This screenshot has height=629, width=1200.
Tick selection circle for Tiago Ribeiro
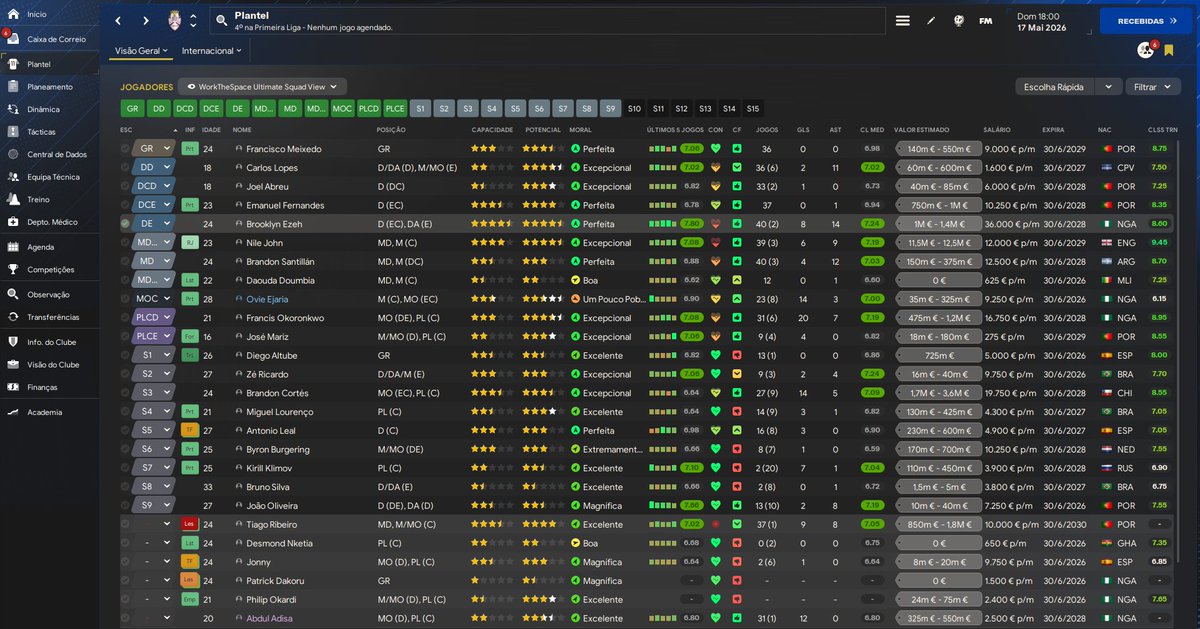[125, 524]
